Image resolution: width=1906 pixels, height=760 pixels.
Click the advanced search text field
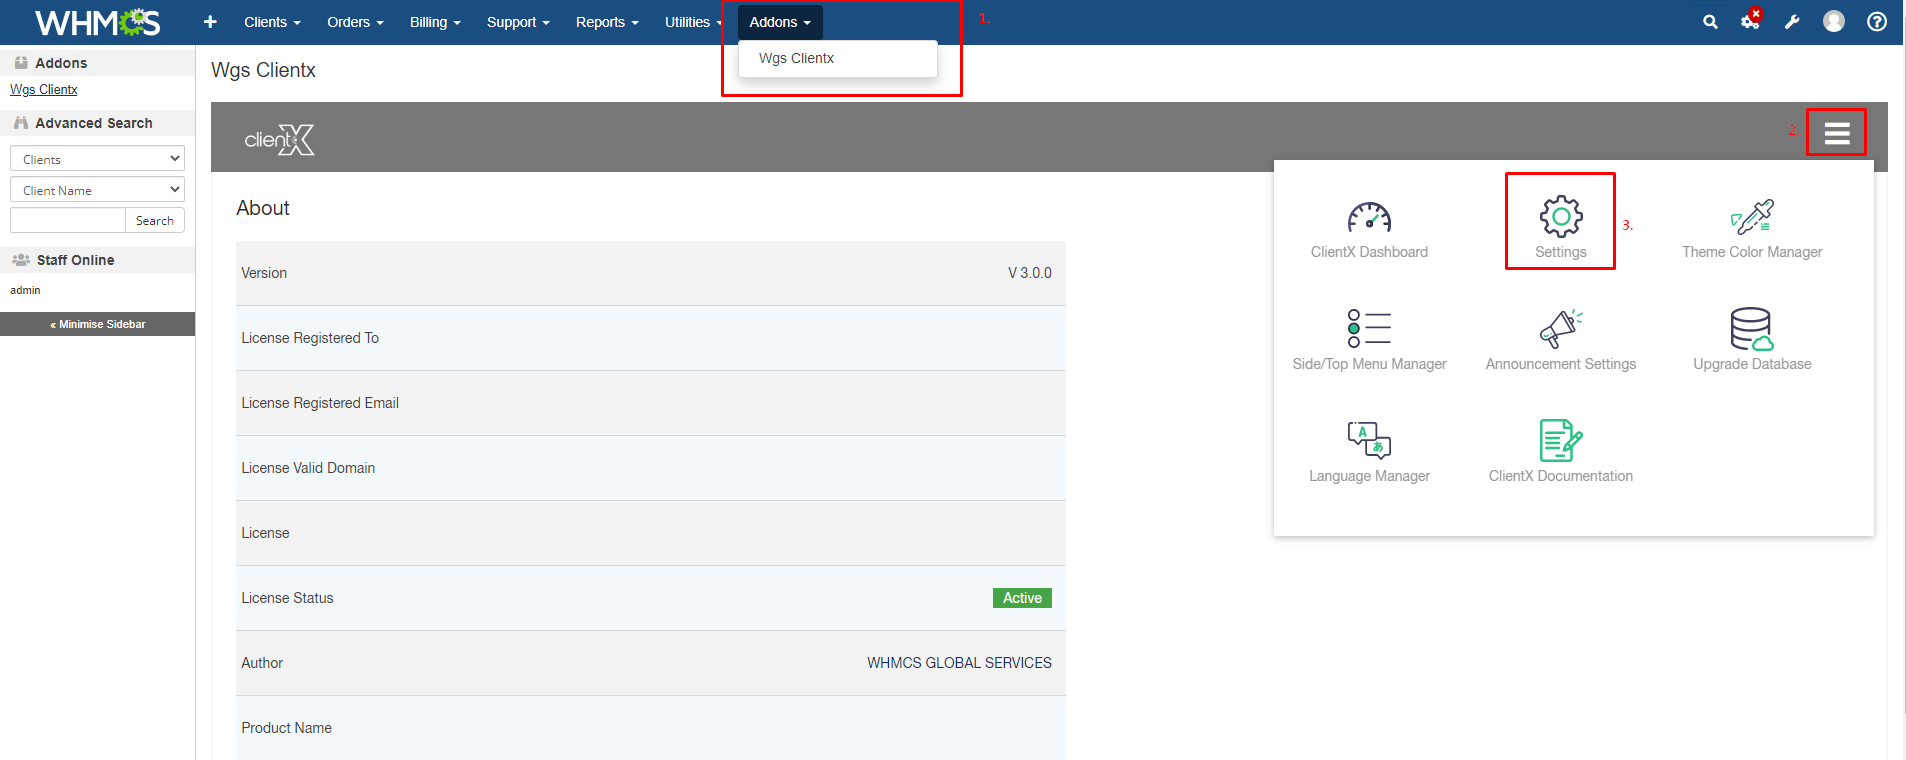click(67, 221)
